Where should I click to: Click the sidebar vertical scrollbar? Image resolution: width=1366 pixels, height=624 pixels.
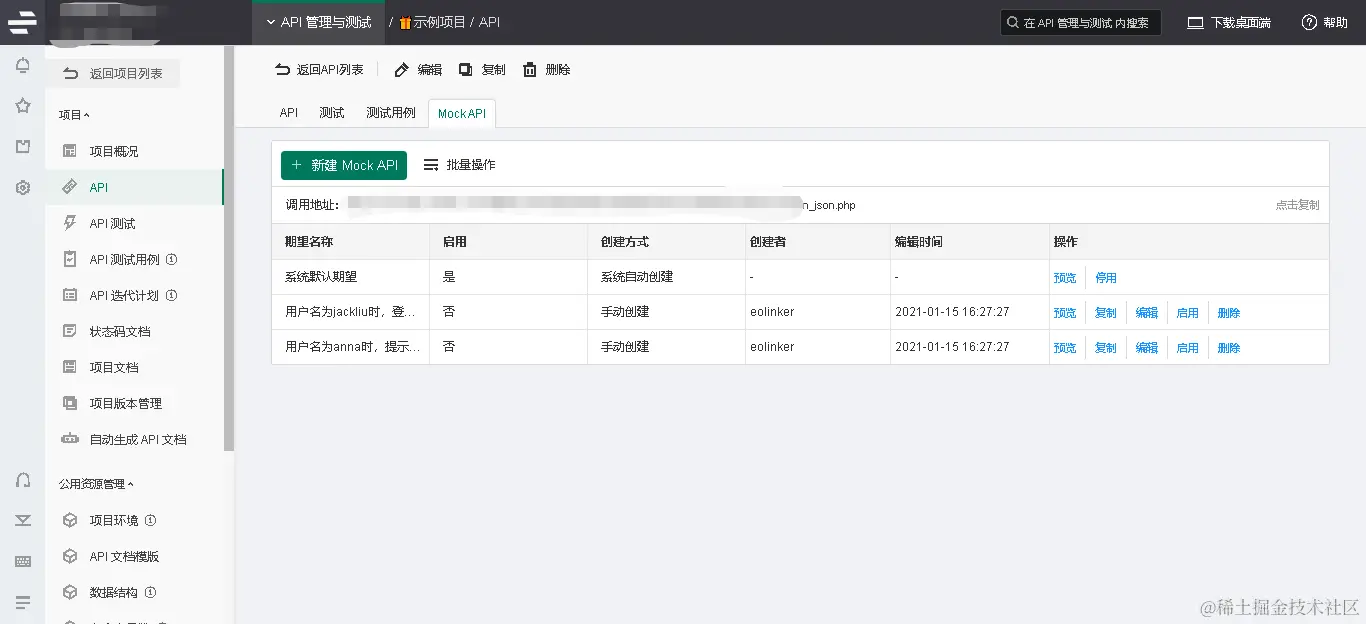click(229, 250)
